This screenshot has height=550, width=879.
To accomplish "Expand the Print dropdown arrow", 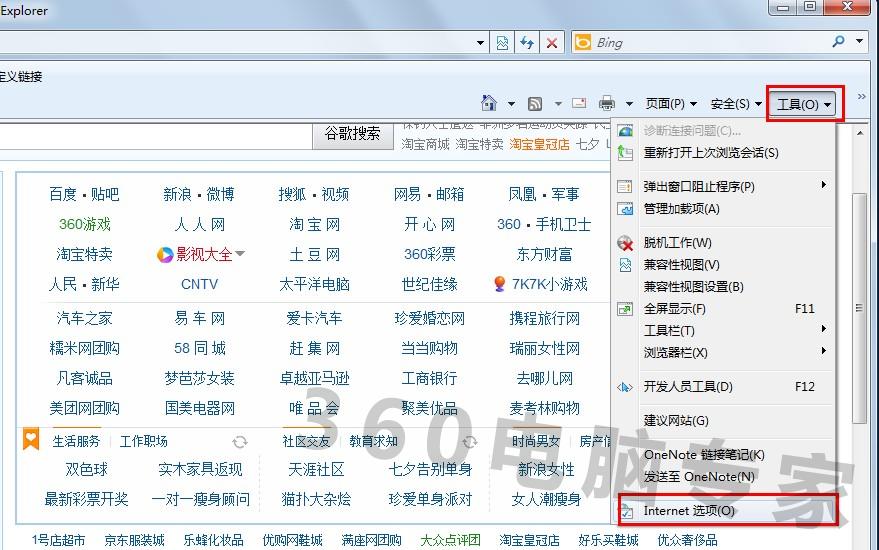I will 629,104.
